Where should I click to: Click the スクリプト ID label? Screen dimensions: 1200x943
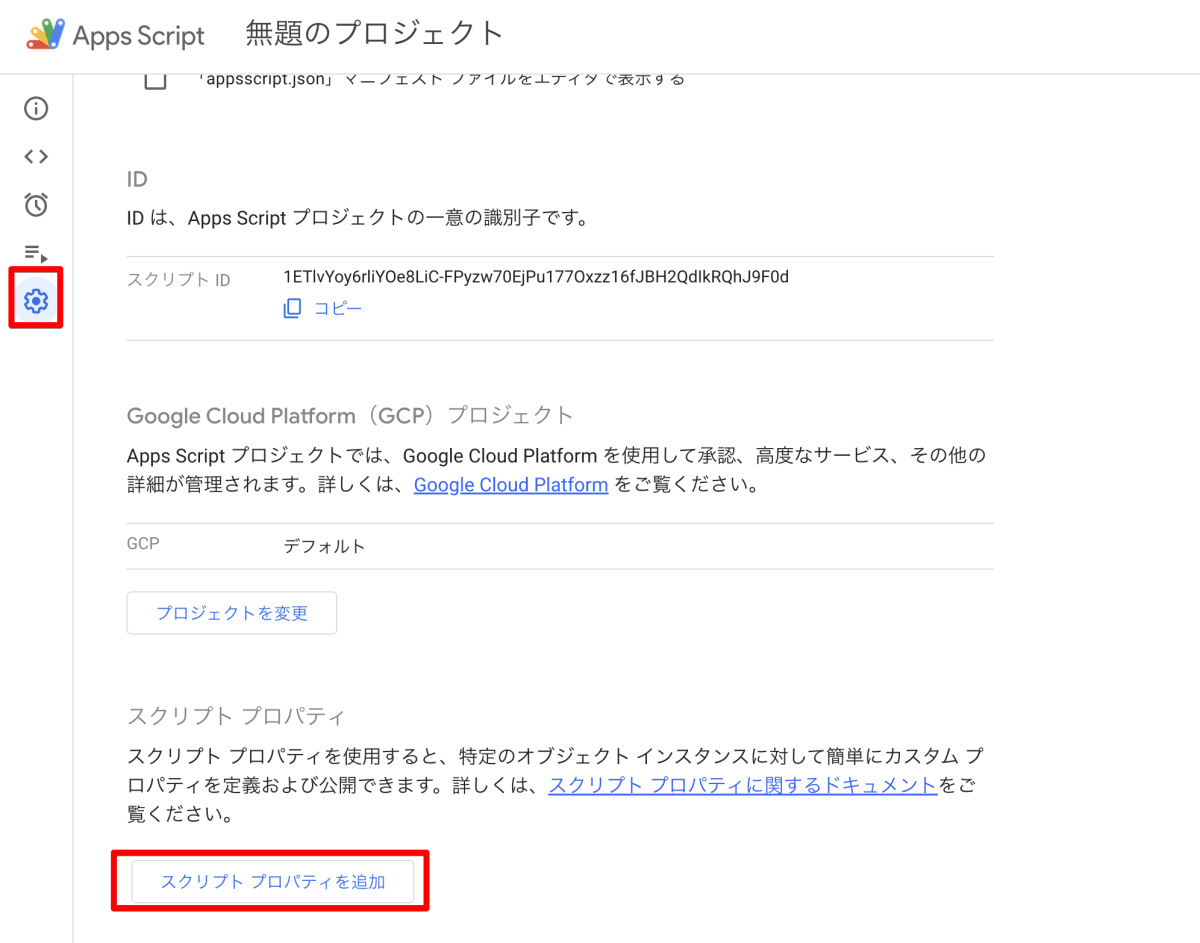179,280
